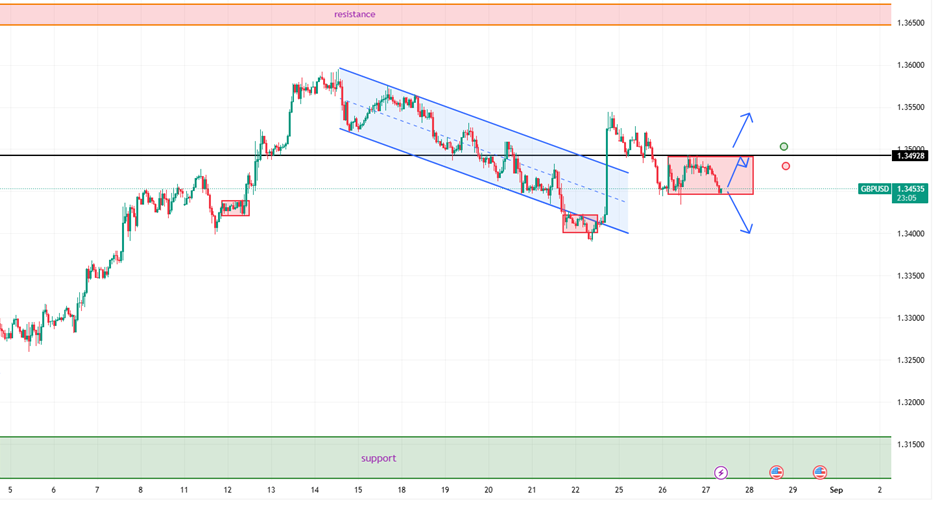Open the US flag event marker nearest date 29
The height and width of the screenshot is (505, 938).
pos(776,473)
